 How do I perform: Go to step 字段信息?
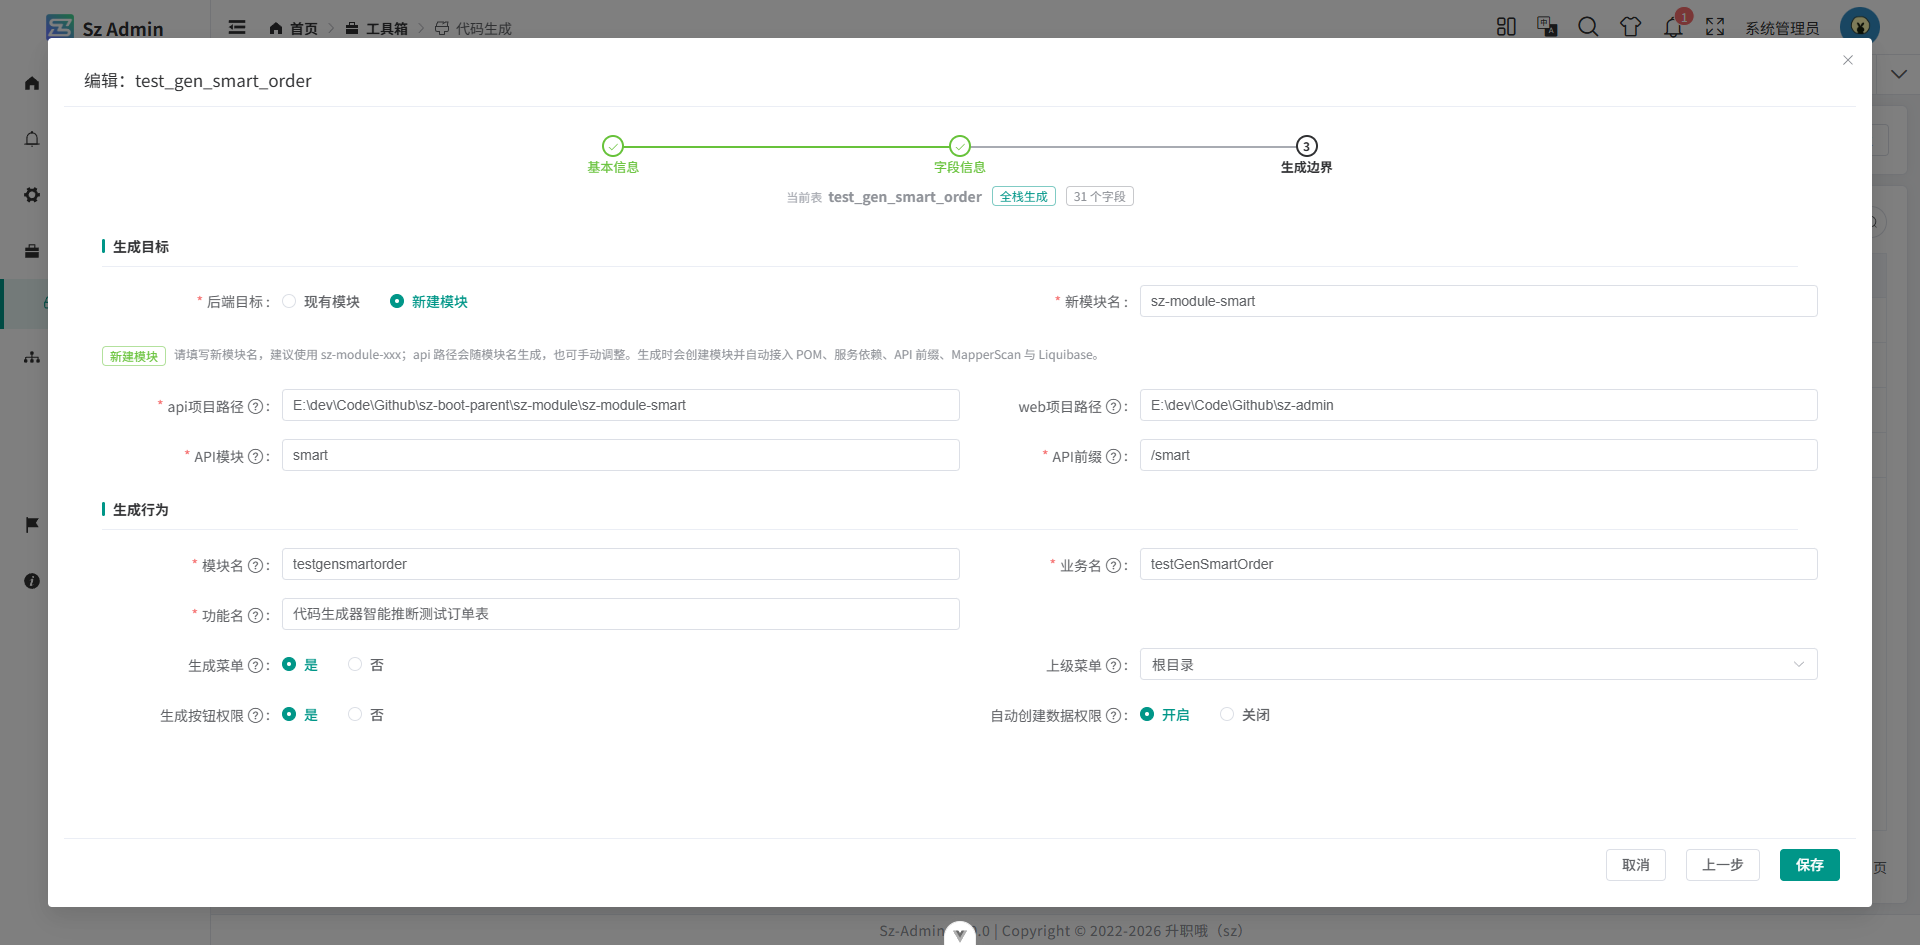tap(960, 155)
